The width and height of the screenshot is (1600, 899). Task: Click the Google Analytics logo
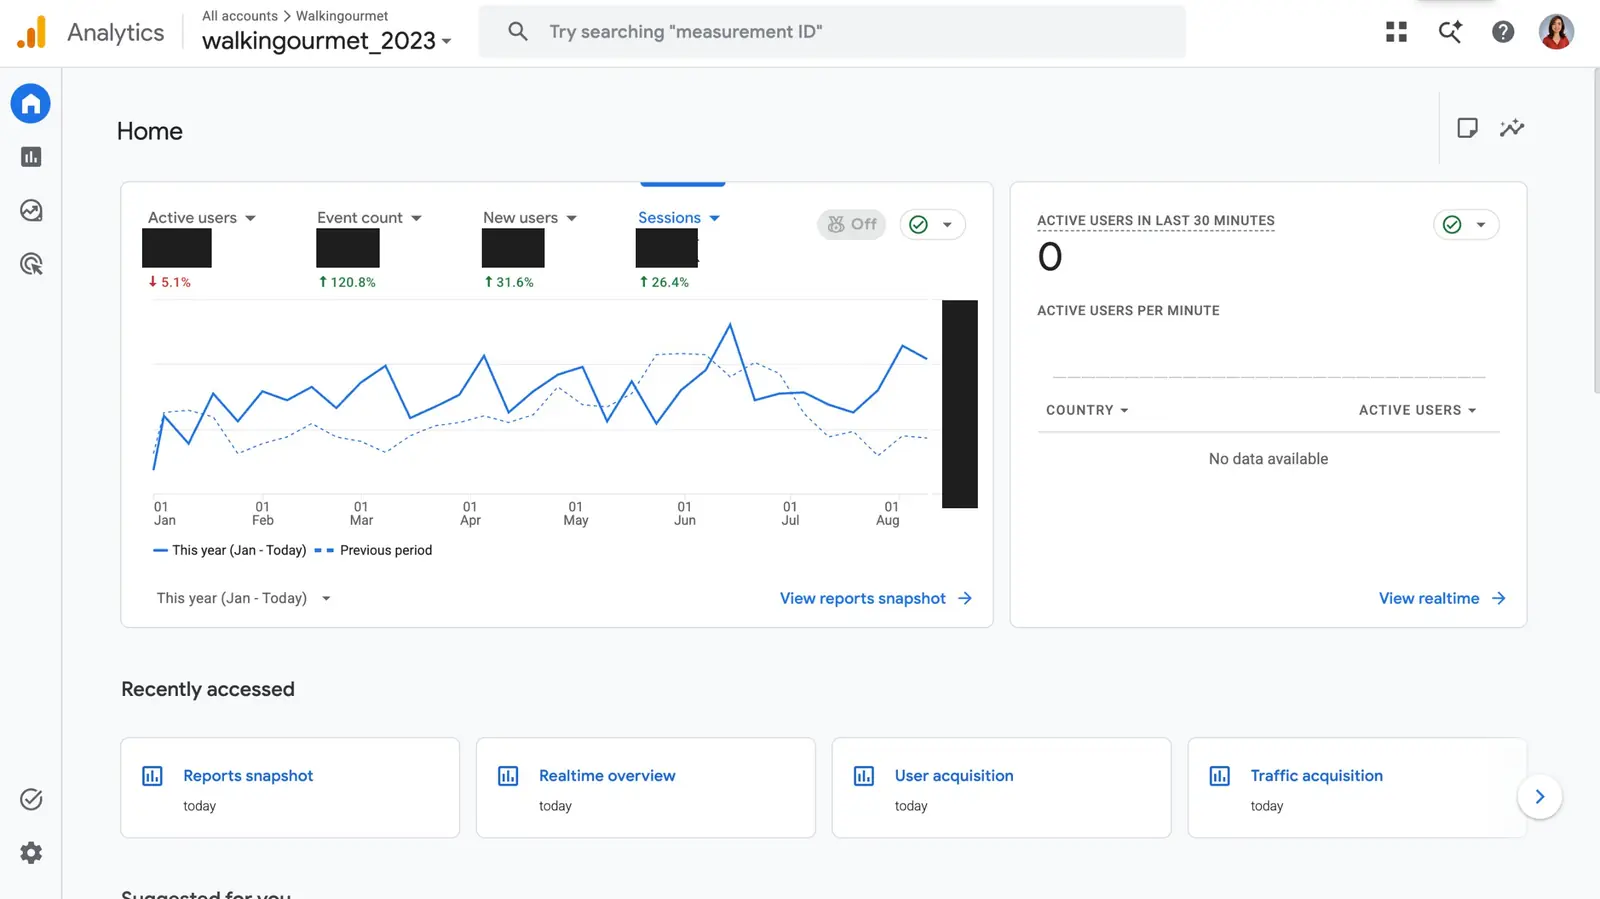[31, 32]
